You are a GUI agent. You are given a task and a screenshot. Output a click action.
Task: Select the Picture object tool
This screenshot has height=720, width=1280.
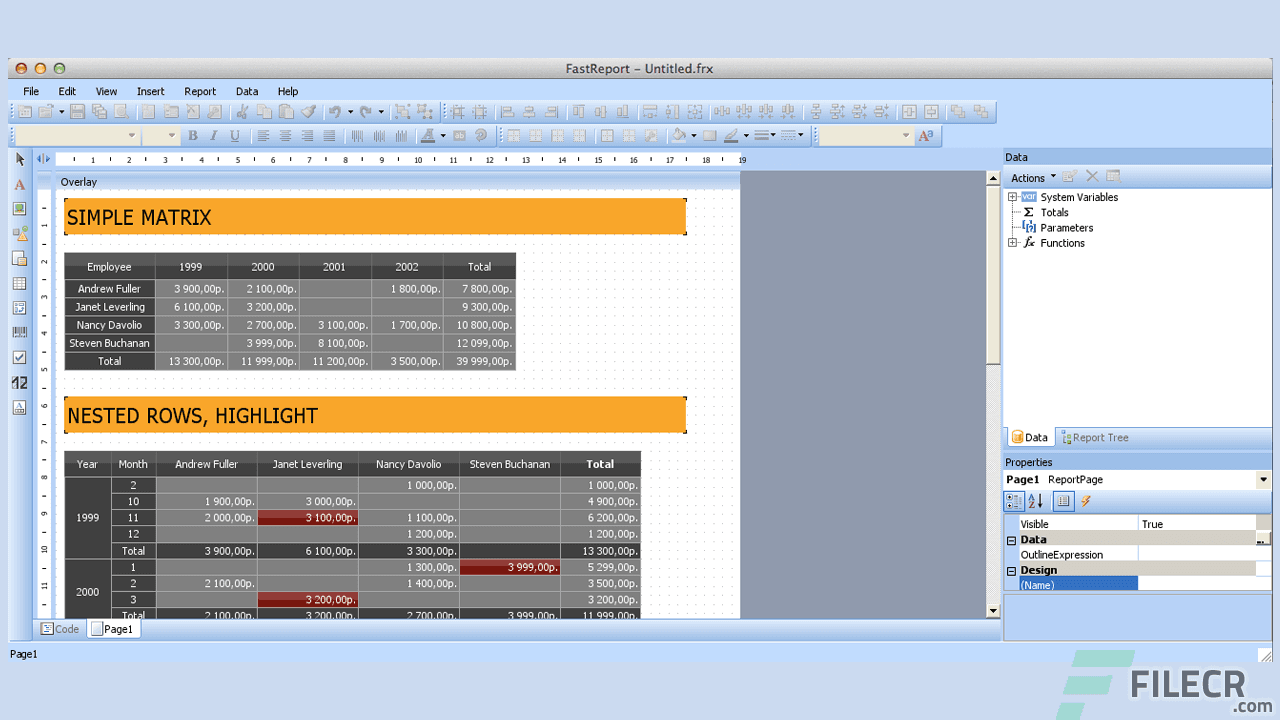click(x=20, y=208)
